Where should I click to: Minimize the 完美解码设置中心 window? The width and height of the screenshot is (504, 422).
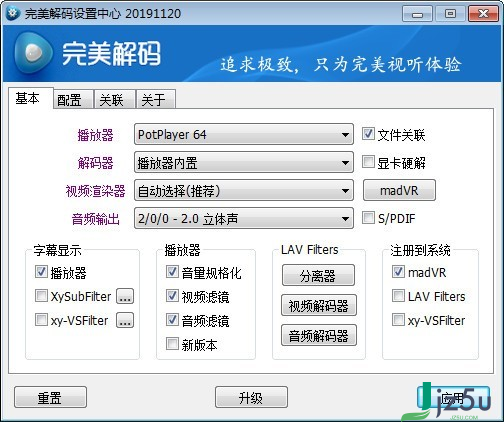click(417, 14)
